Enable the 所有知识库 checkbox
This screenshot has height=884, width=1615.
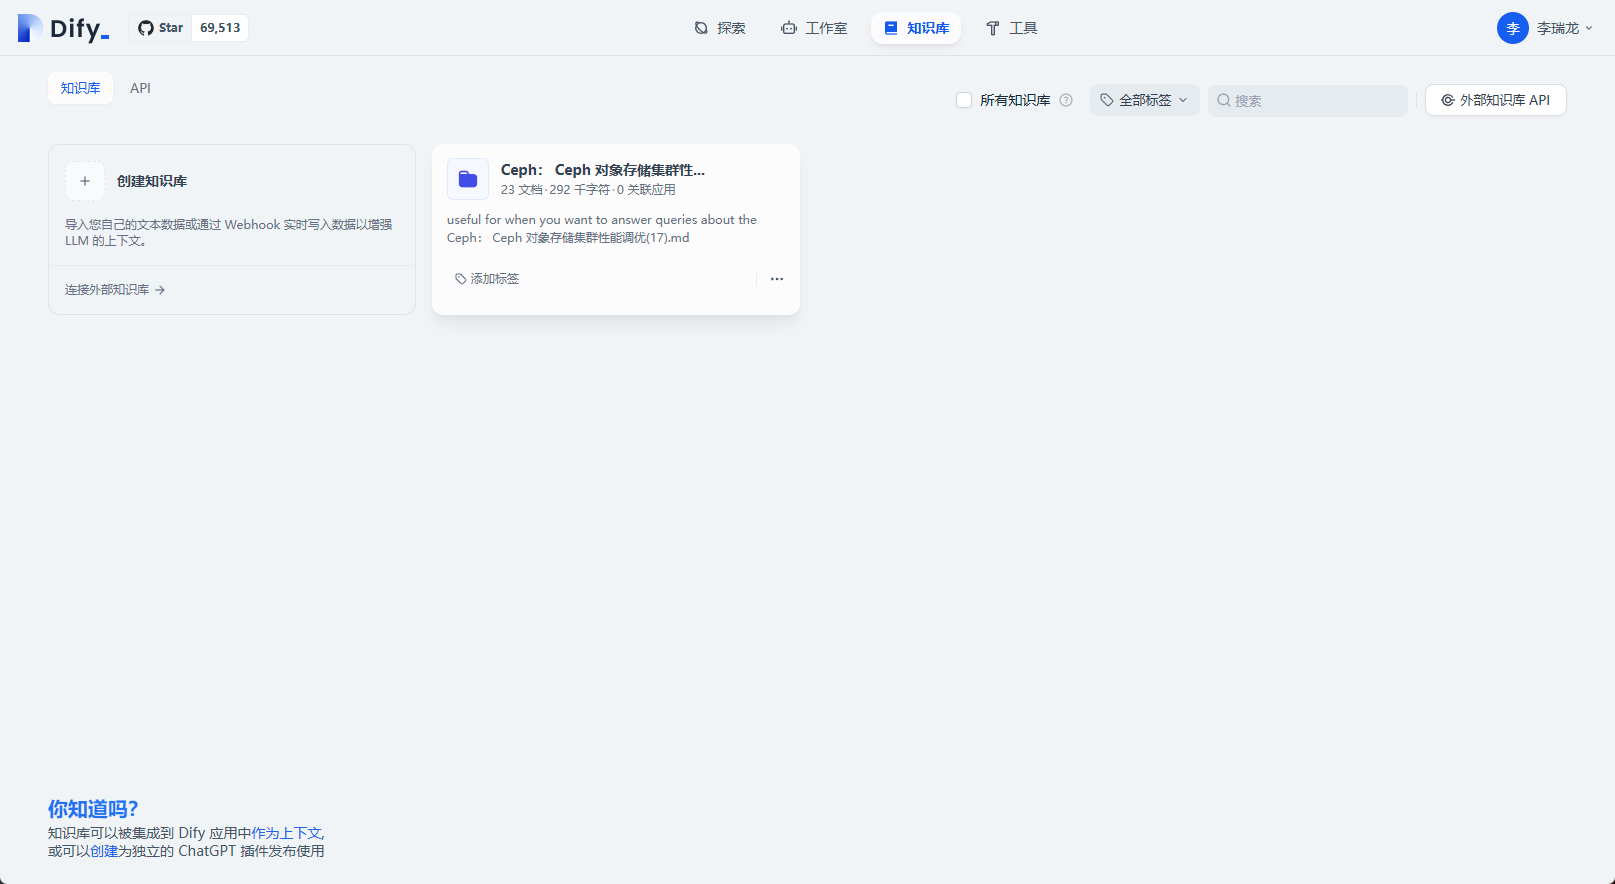964,100
